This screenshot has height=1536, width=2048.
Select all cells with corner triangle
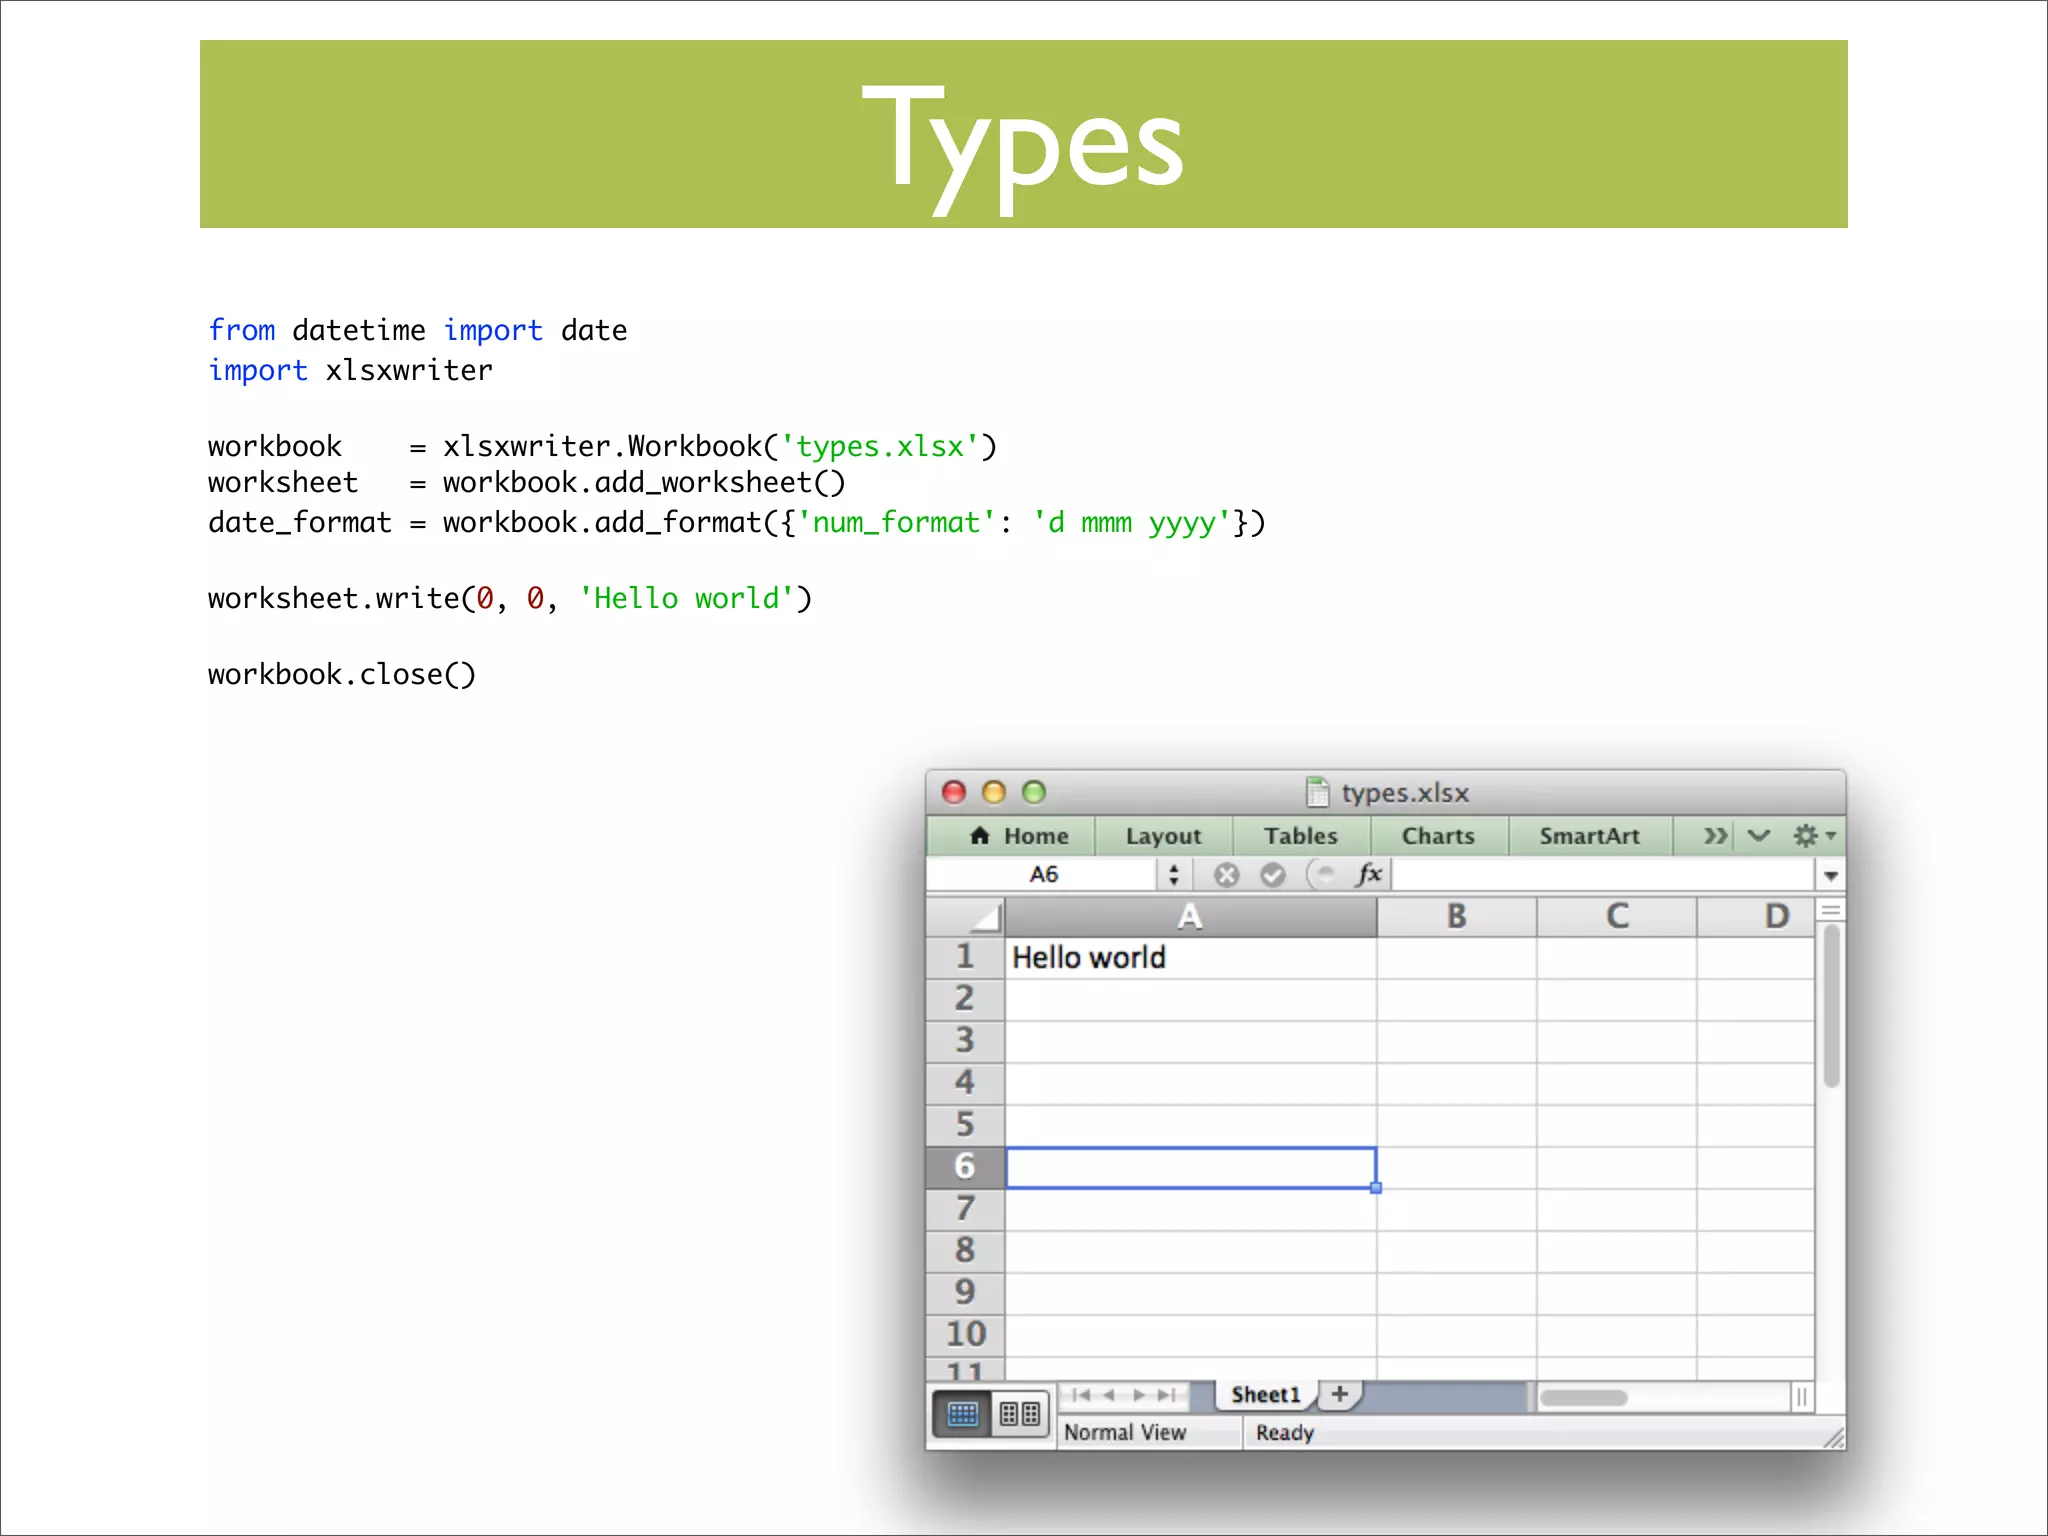[x=966, y=916]
